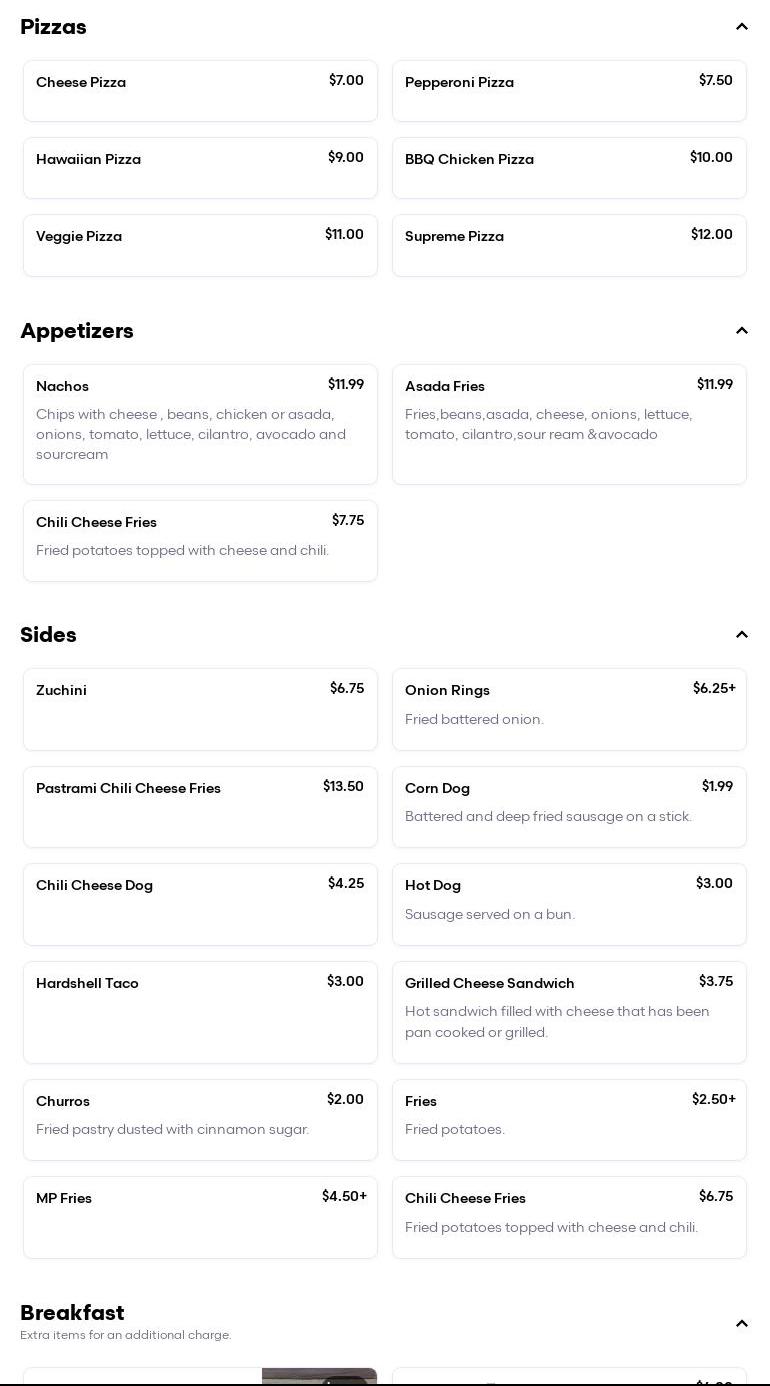Choose the Hardshell Taco item
Screen dimensions: 770x1386
200,1012
